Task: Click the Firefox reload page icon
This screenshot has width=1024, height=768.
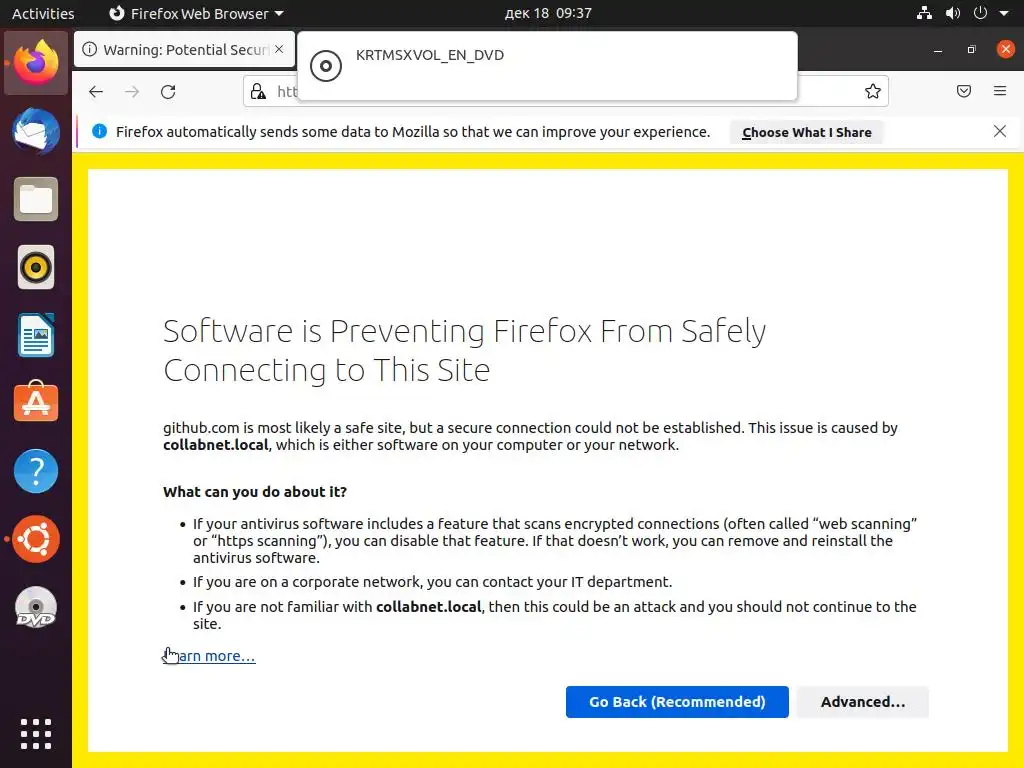Action: pyautogui.click(x=168, y=92)
